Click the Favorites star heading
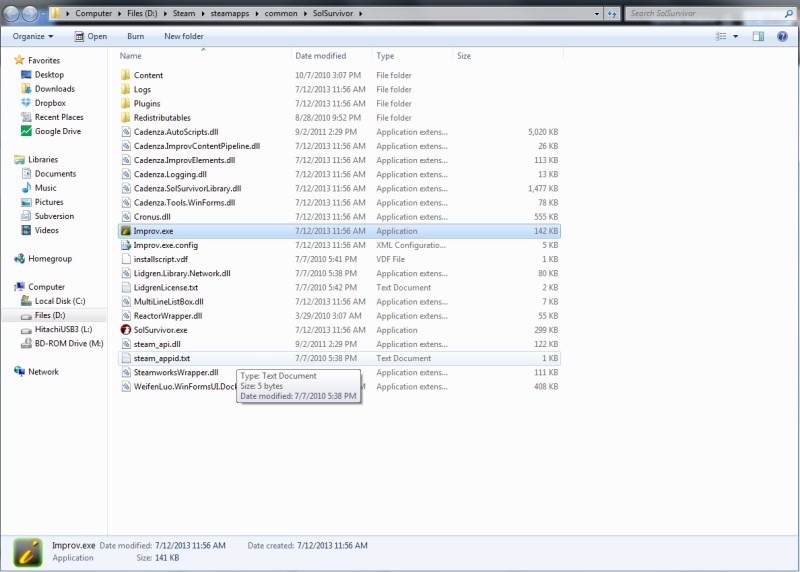Screen dimensions: 800x572 tap(37, 60)
